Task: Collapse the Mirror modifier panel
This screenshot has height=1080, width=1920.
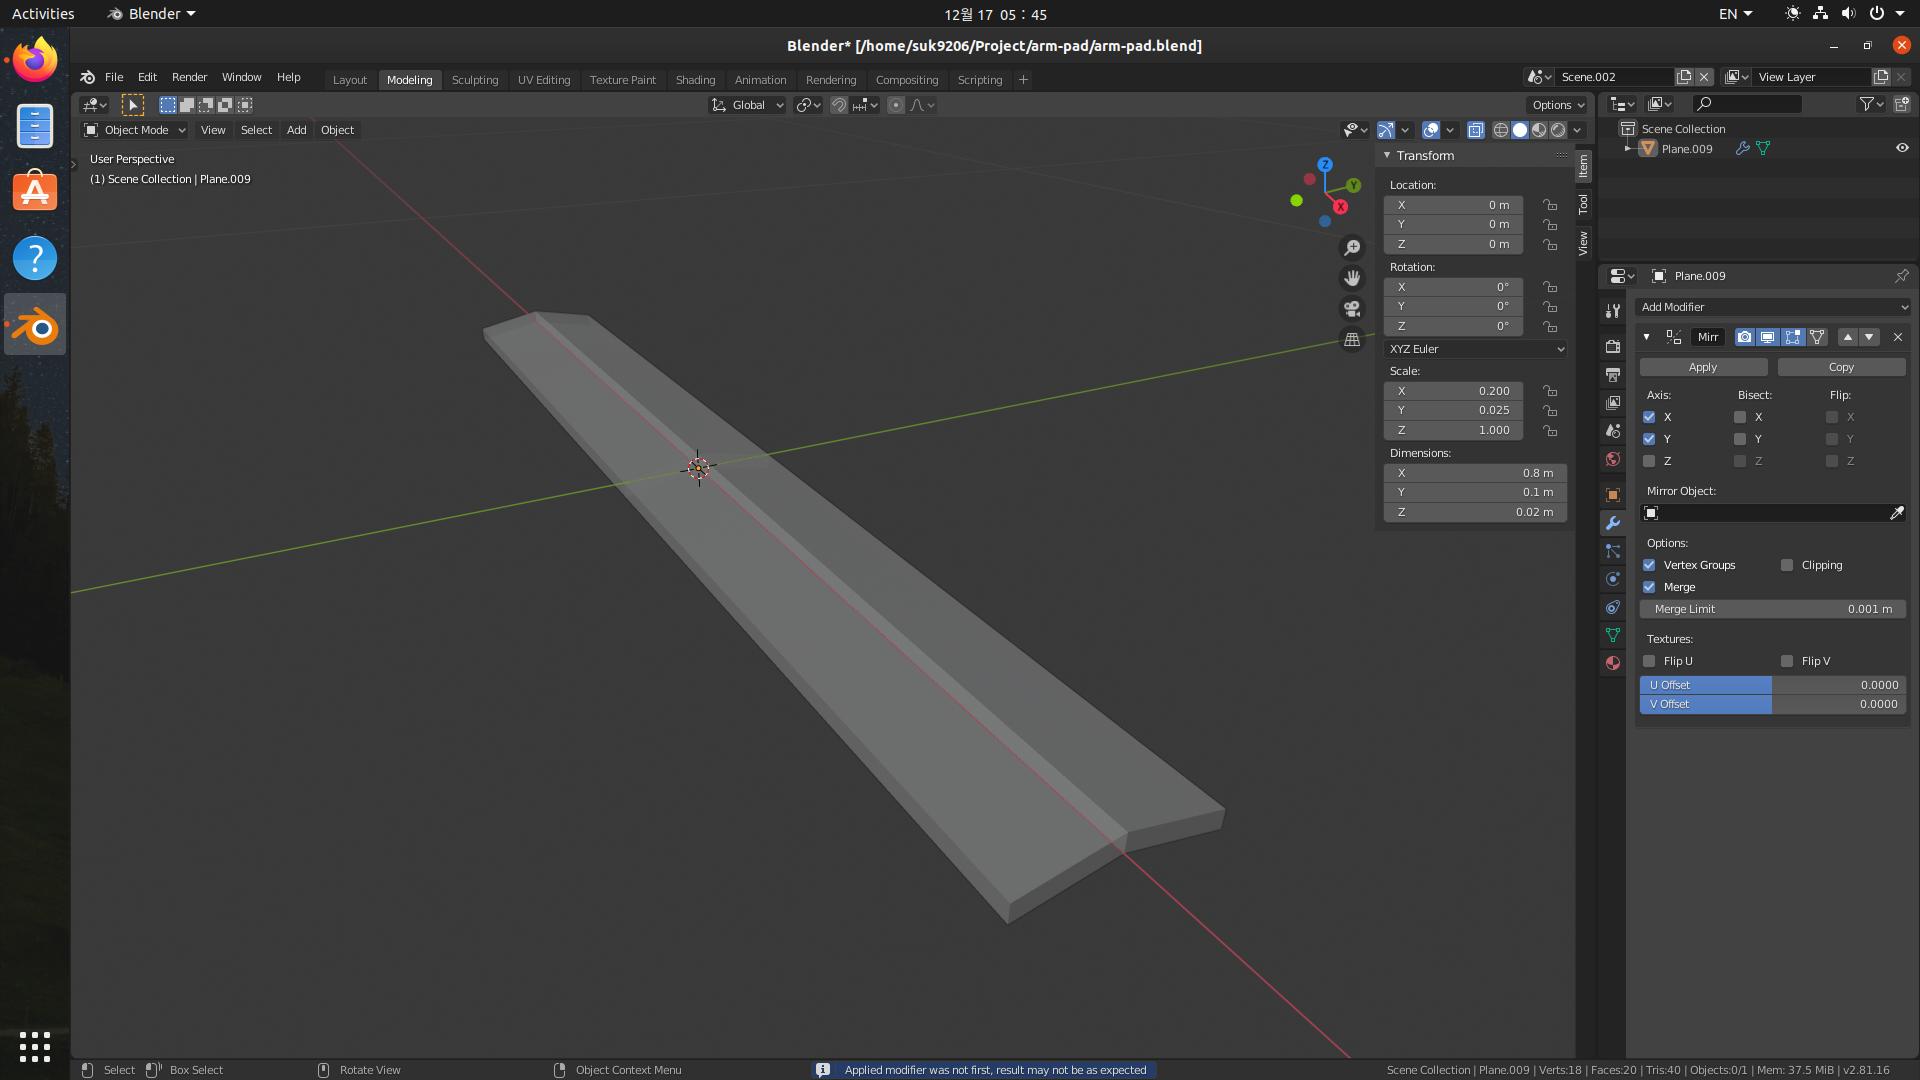Action: pyautogui.click(x=1646, y=337)
